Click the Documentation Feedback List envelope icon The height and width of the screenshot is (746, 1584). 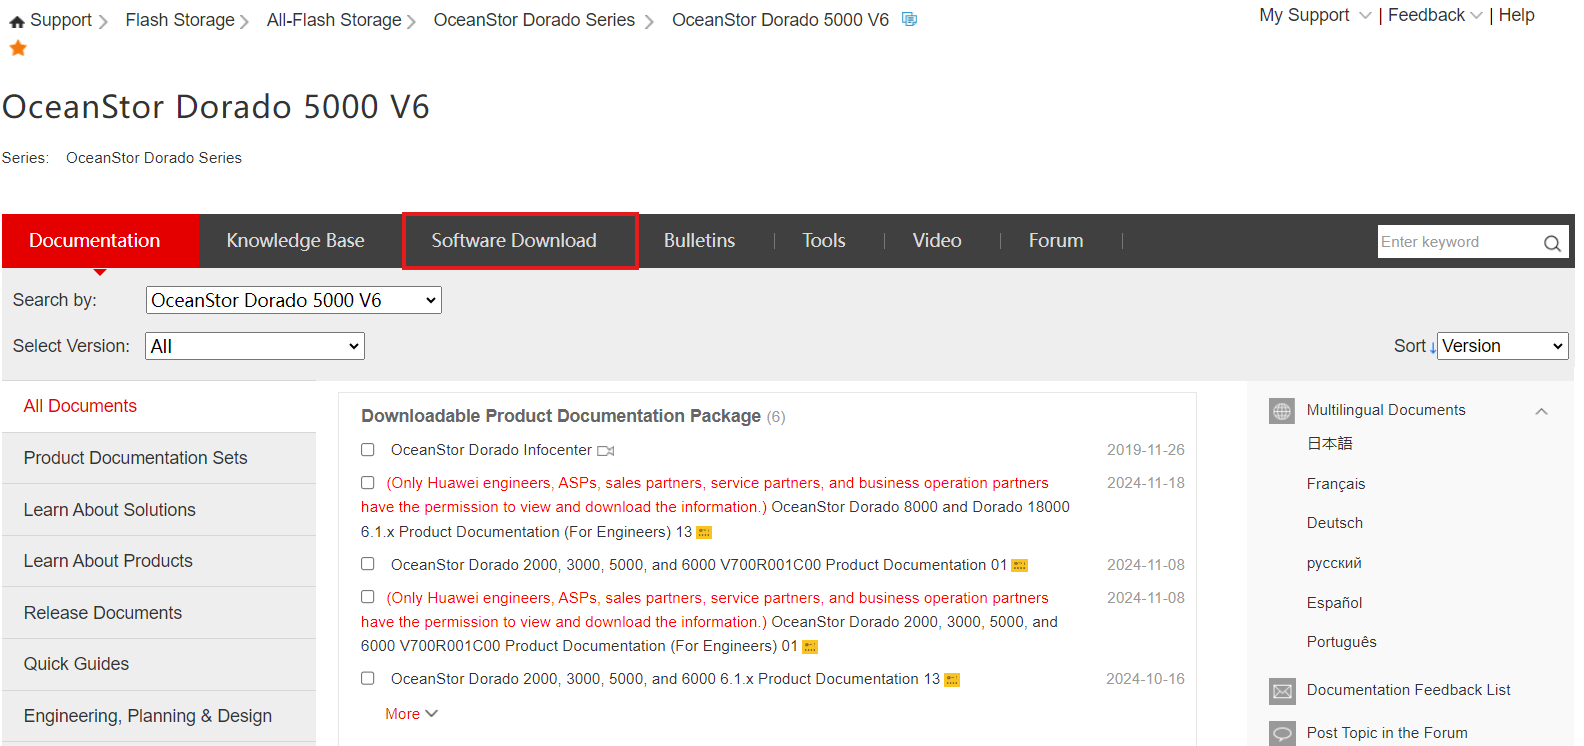point(1282,691)
